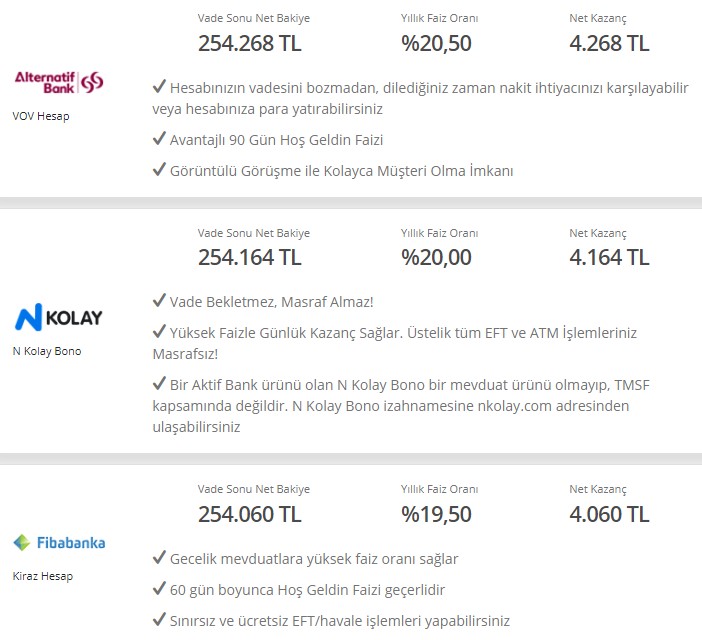The width and height of the screenshot is (702, 640).
Task: Click checkmark beside 'Sınırsız ve ücretsiz EFT/havale'
Action: point(159,619)
